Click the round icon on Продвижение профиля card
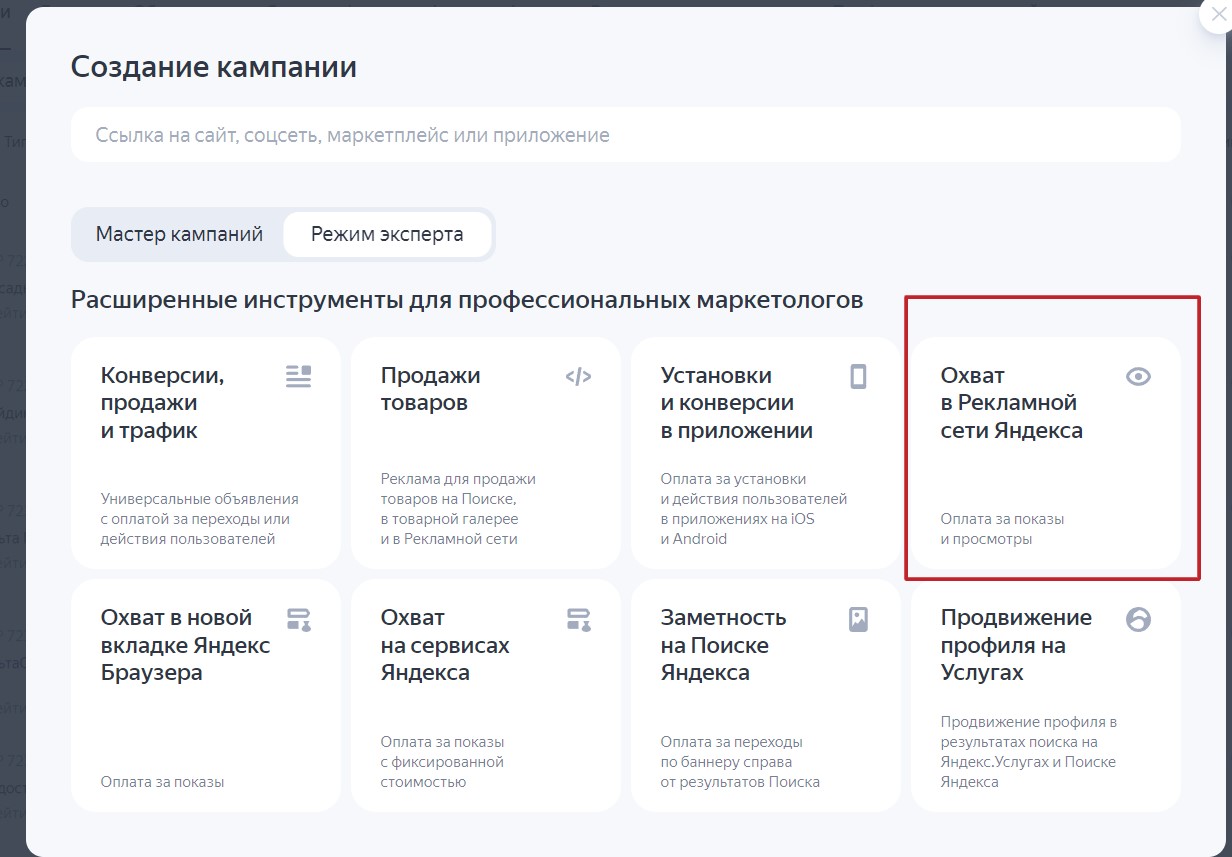This screenshot has width=1232, height=857. point(1138,619)
